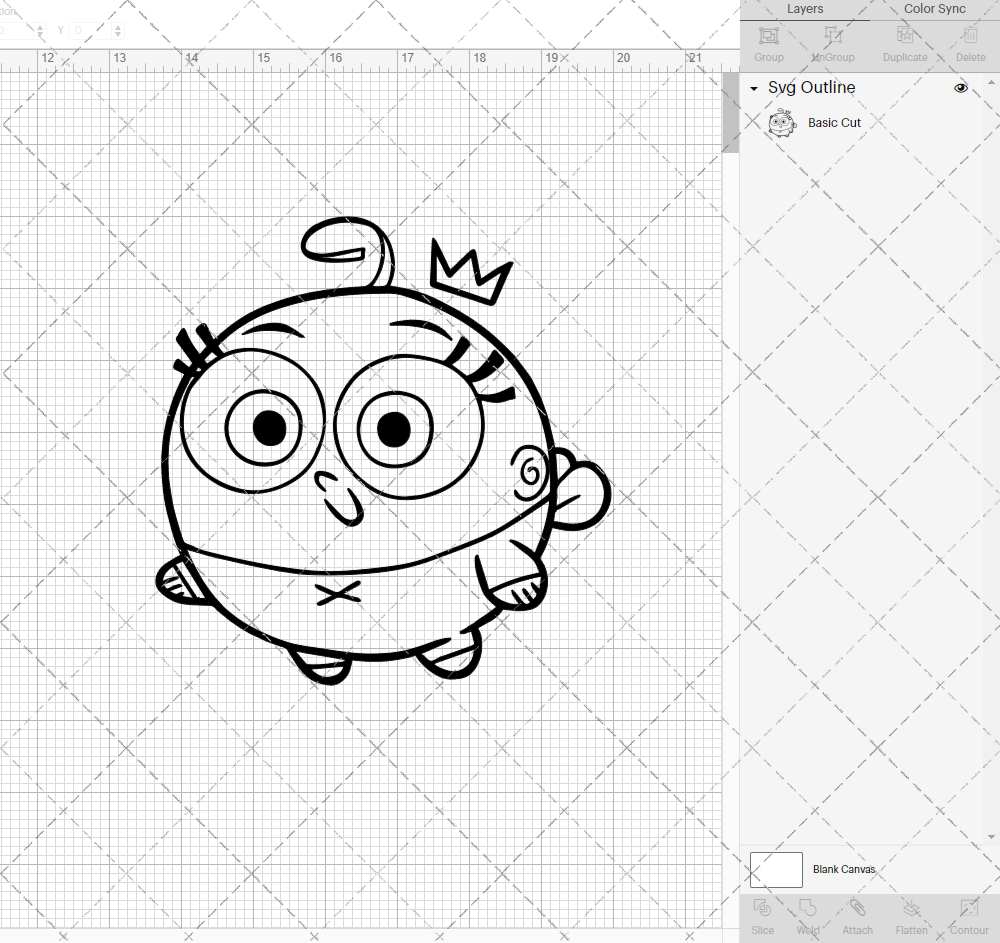
Task: Collapse the Svg Outline layer group
Action: [x=754, y=89]
